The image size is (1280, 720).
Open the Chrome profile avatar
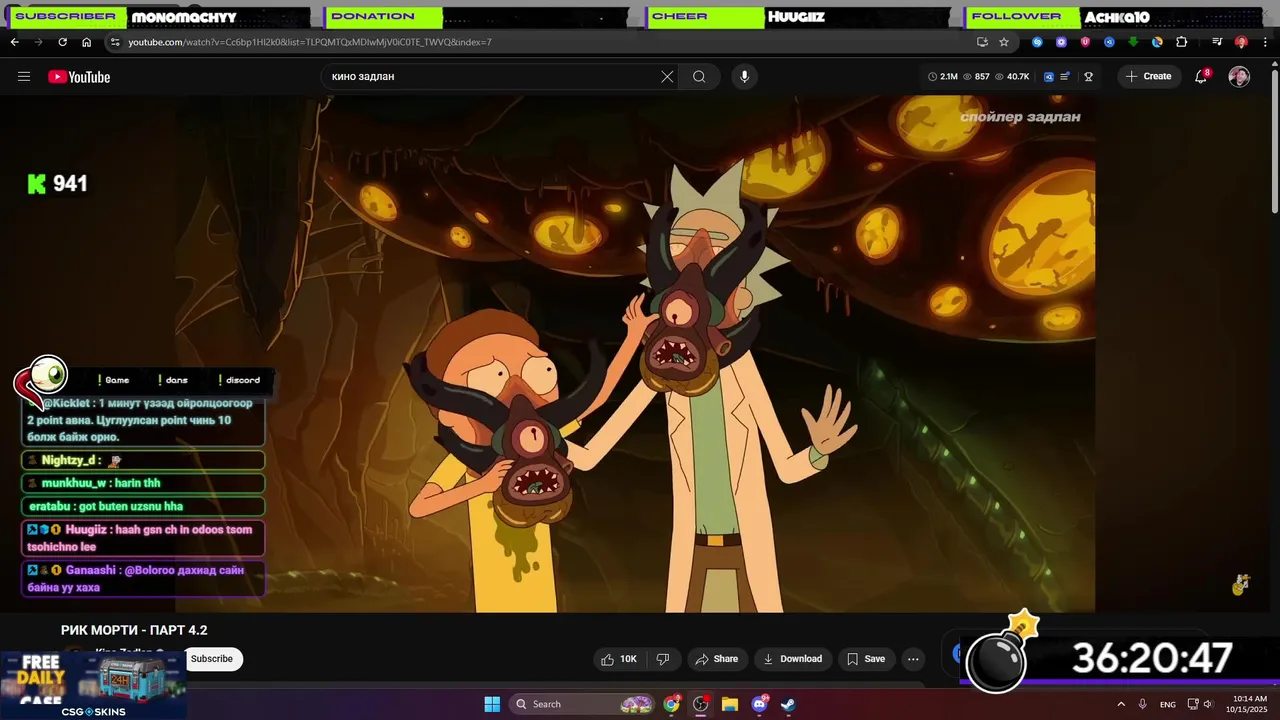coord(1241,42)
